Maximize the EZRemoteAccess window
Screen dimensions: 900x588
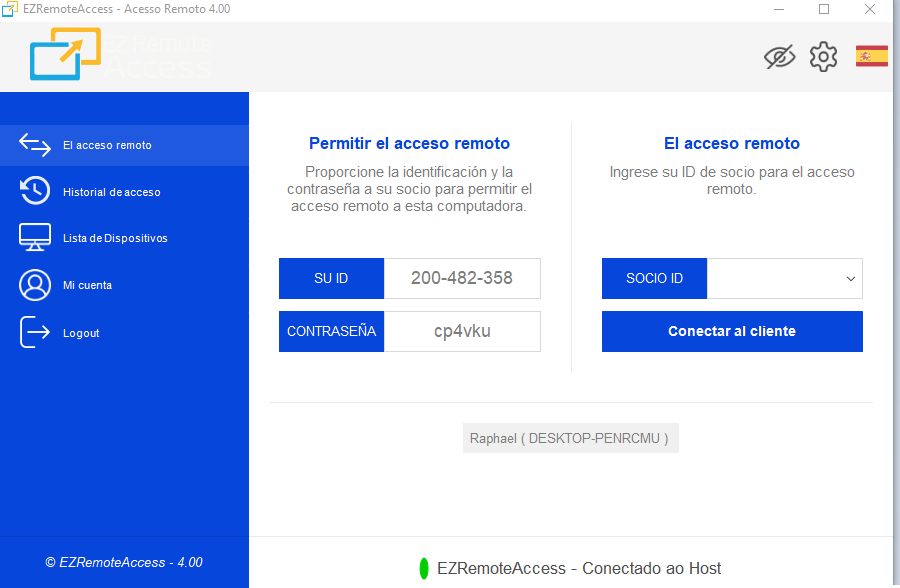[824, 9]
